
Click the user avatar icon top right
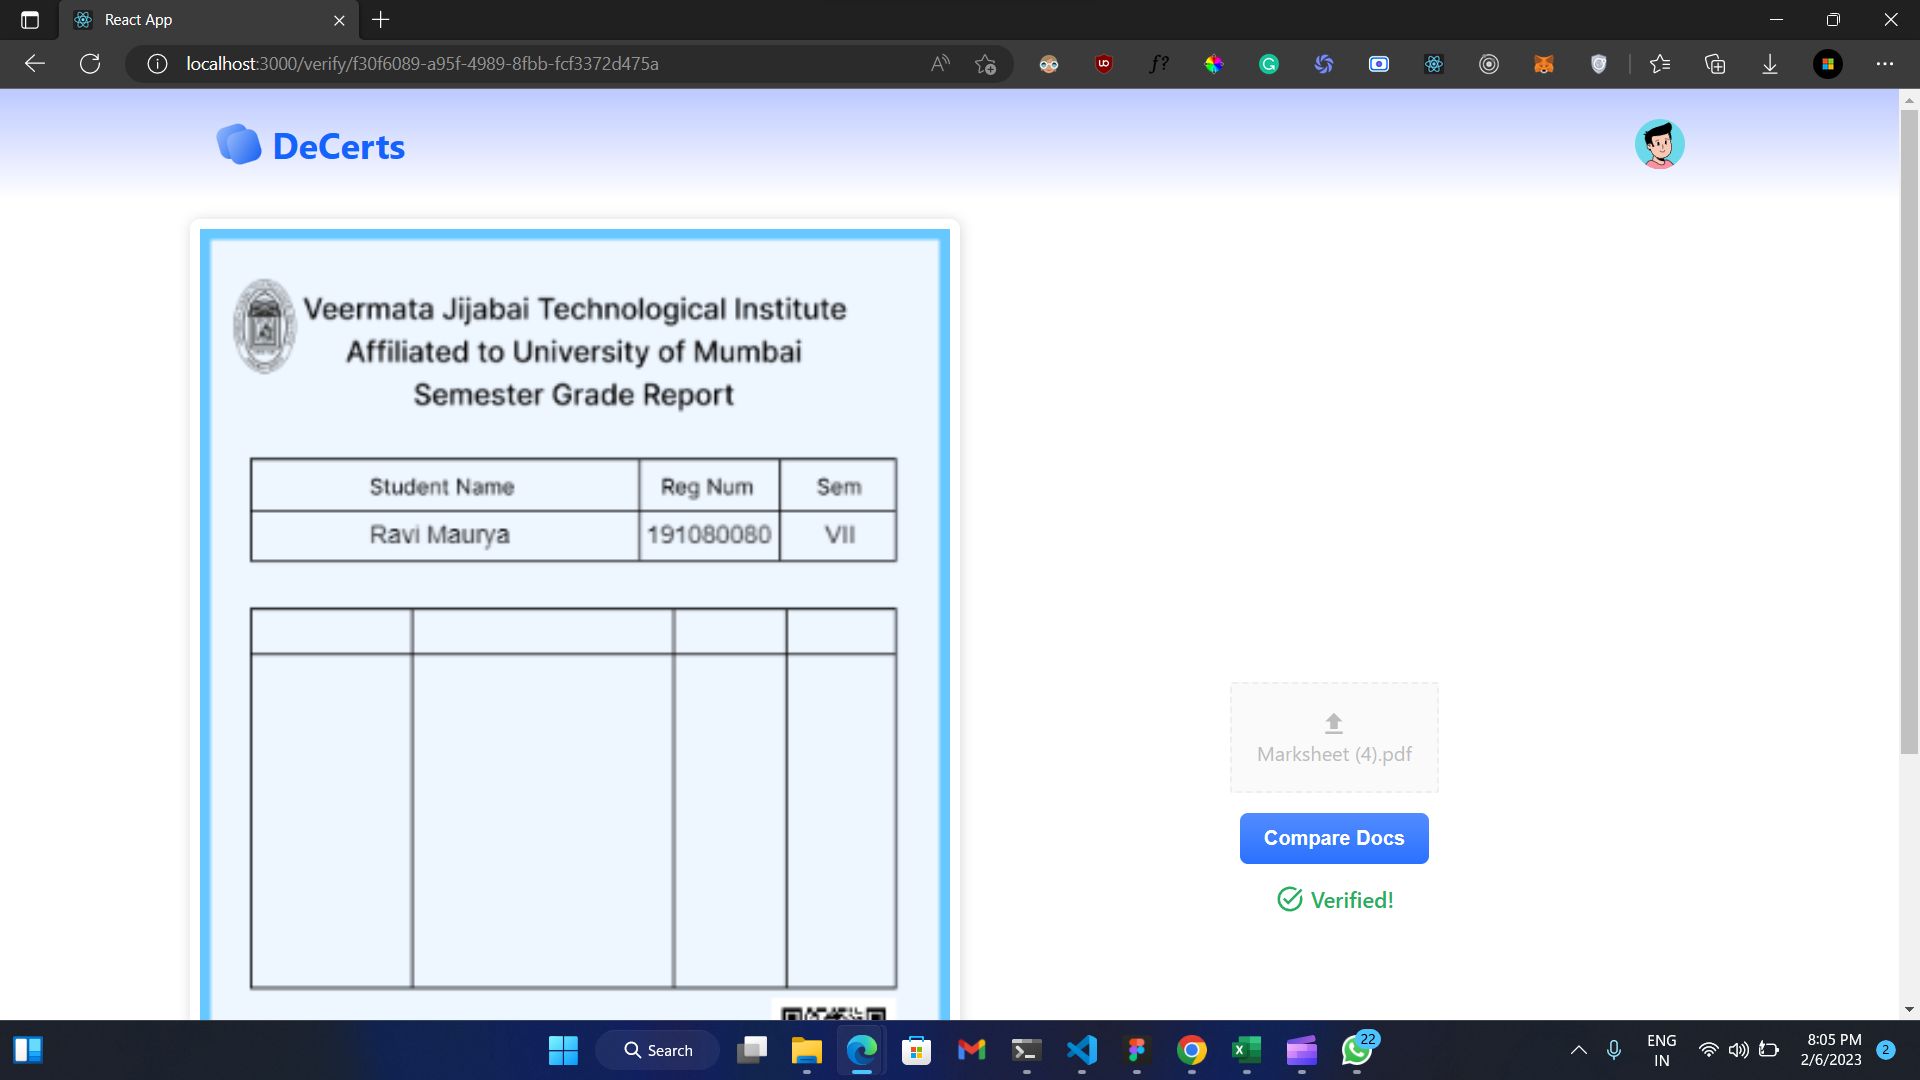coord(1660,145)
